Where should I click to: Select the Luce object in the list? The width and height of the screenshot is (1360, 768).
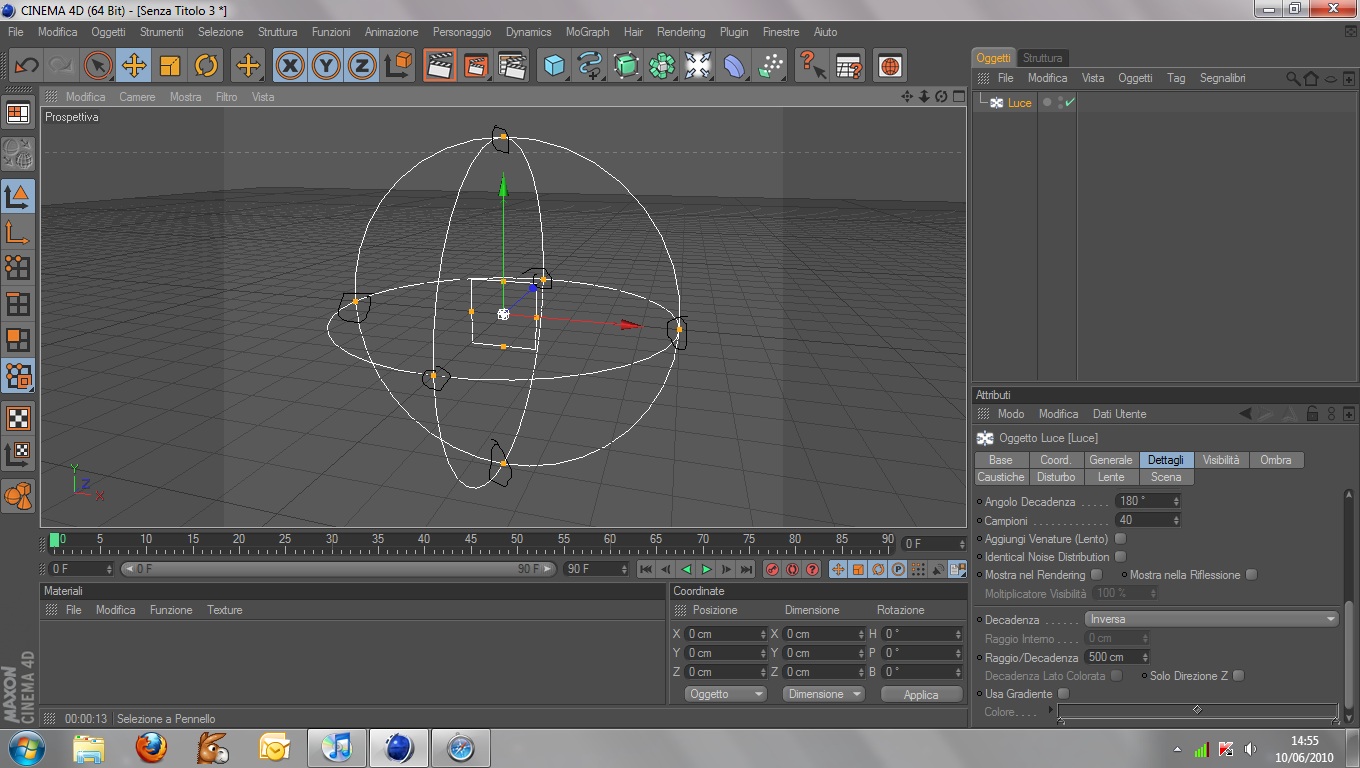pos(1019,103)
